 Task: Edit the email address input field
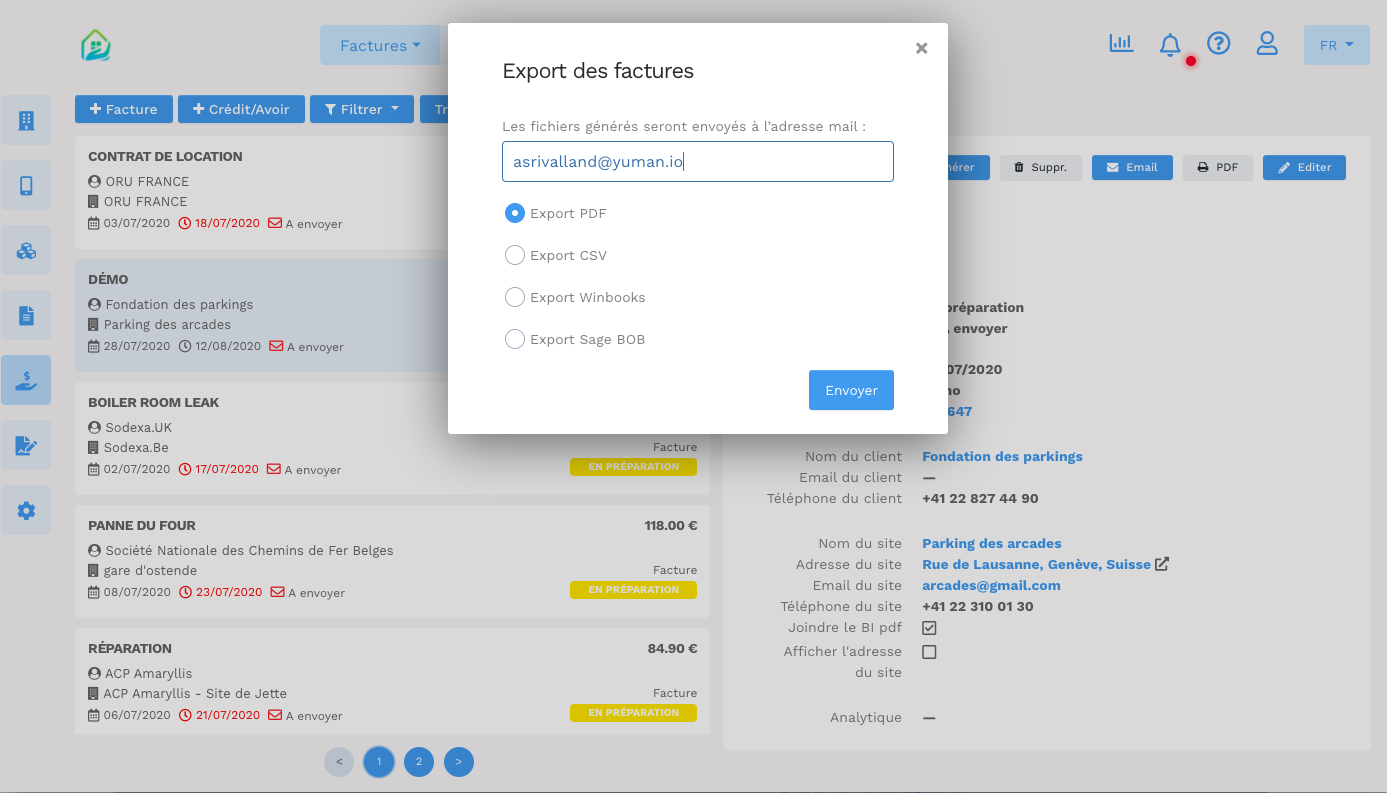(x=697, y=161)
